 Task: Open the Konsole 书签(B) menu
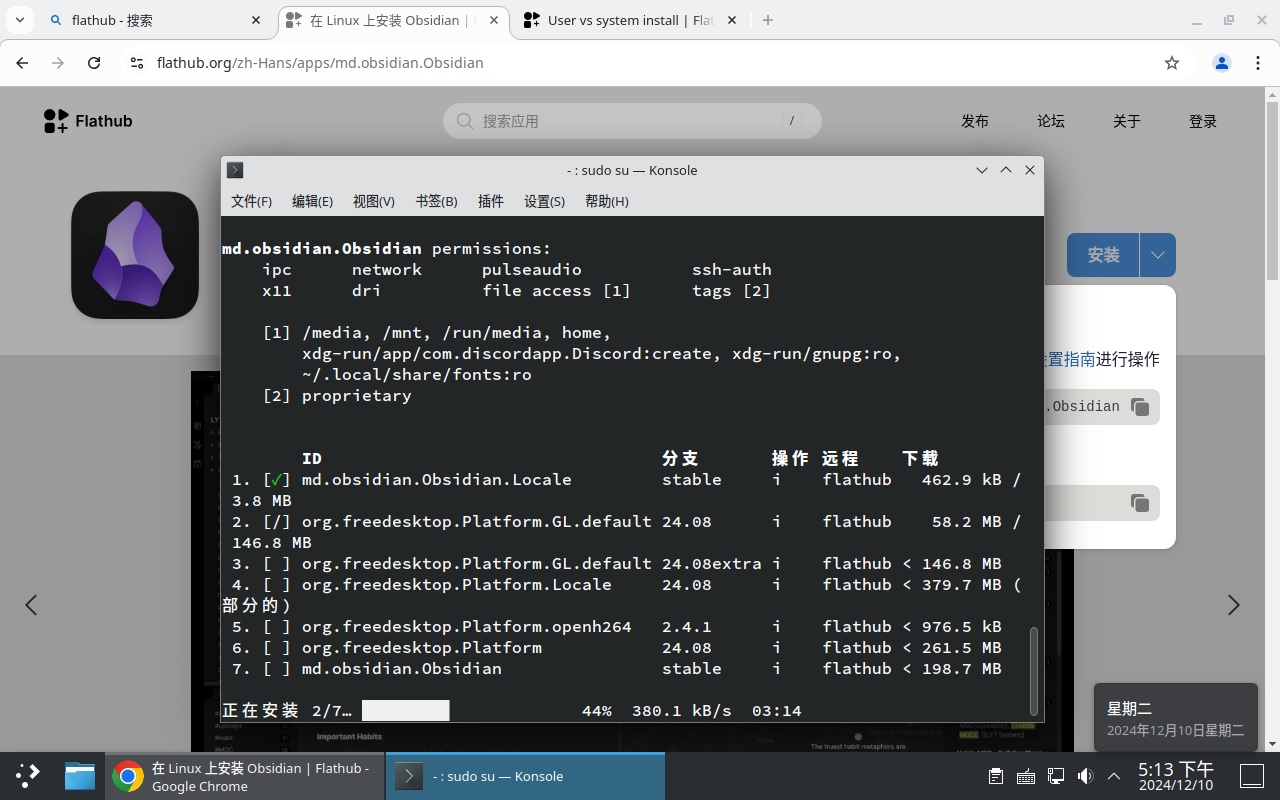[436, 201]
